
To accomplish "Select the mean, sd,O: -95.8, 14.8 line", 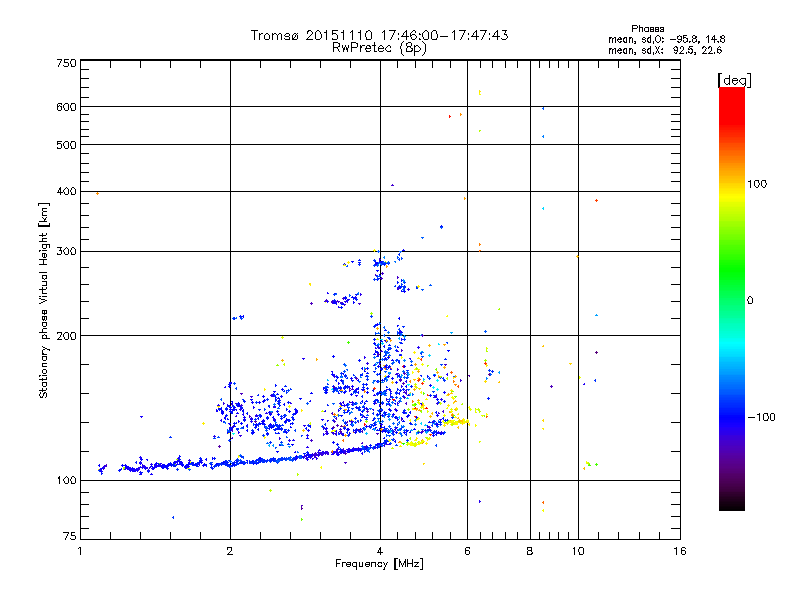I will [x=666, y=39].
